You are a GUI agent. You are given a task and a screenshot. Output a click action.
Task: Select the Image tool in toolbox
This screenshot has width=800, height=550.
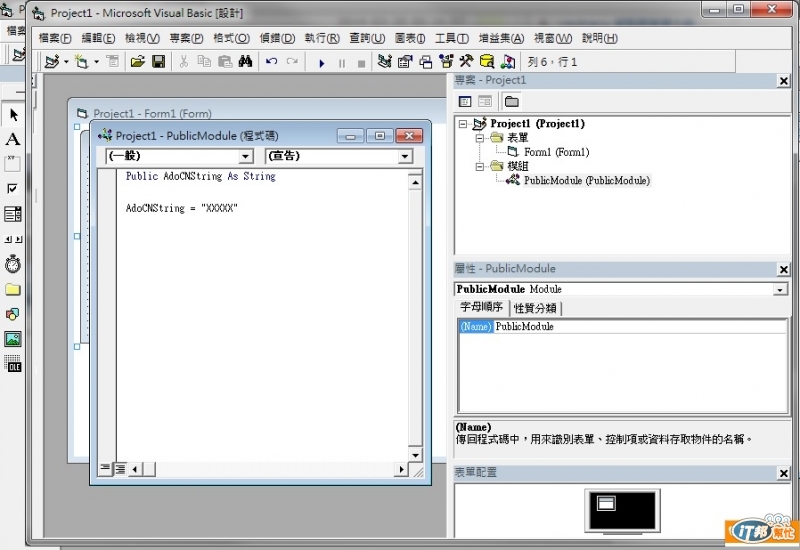[x=13, y=339]
